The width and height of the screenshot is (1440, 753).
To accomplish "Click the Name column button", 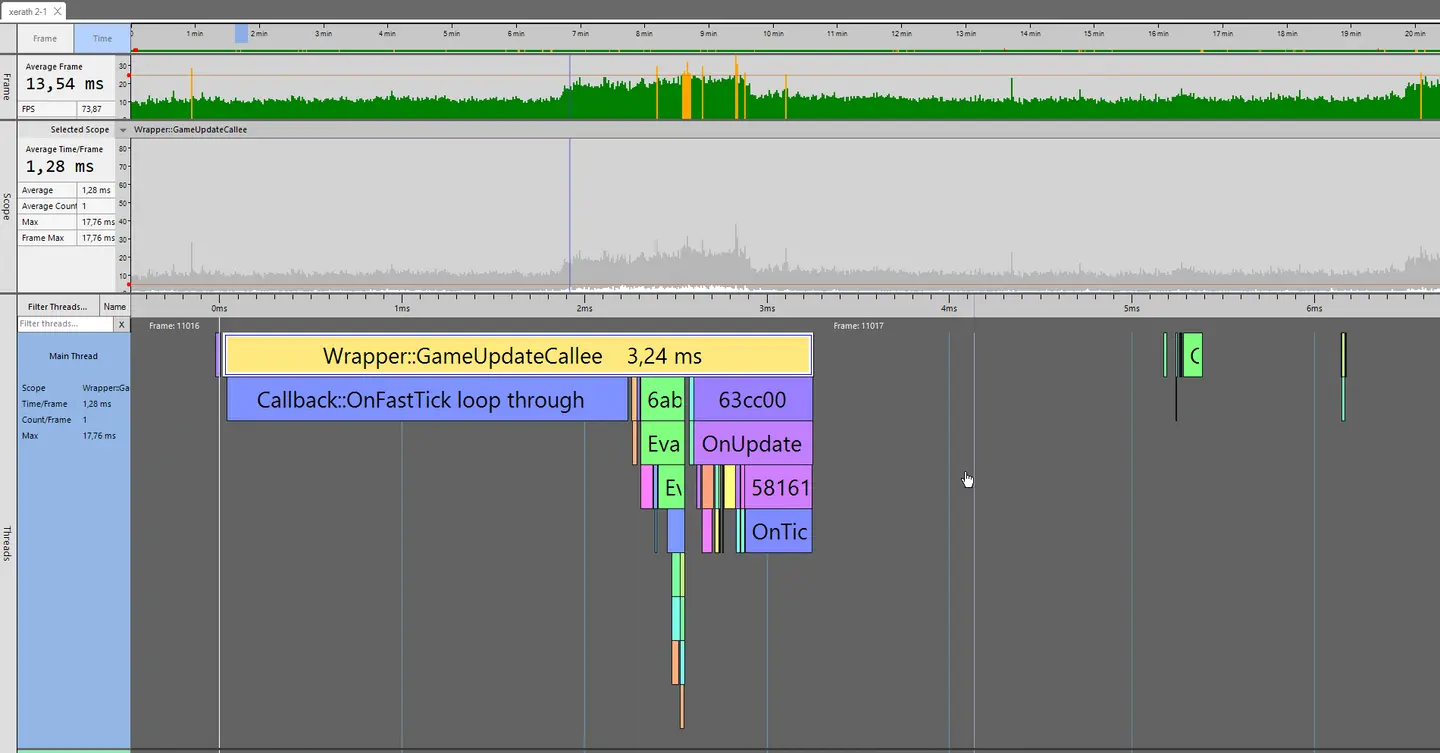I will 115,307.
